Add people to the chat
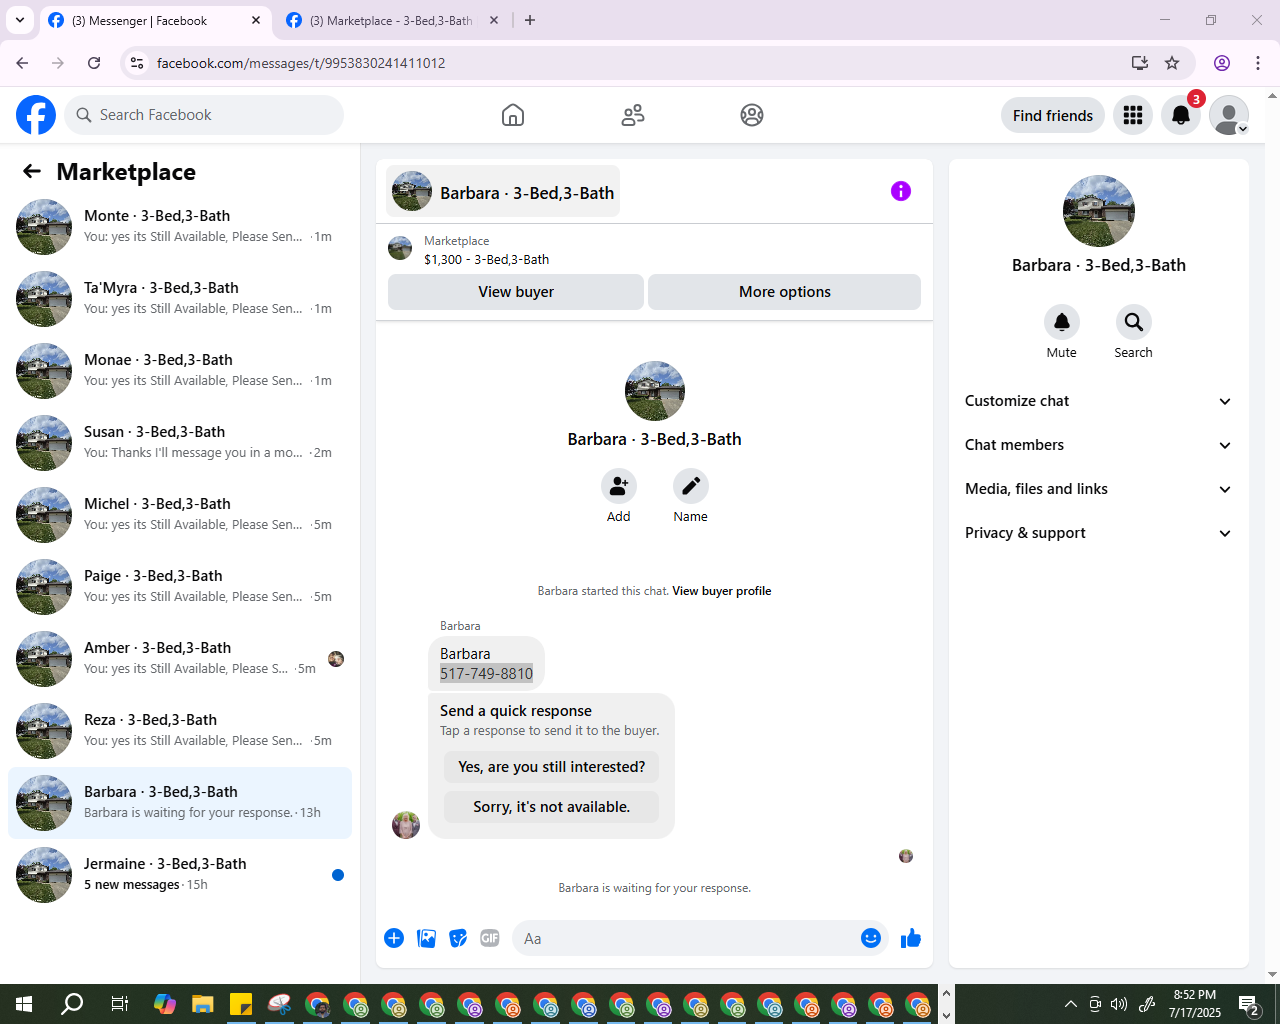This screenshot has height=1024, width=1280. (619, 486)
